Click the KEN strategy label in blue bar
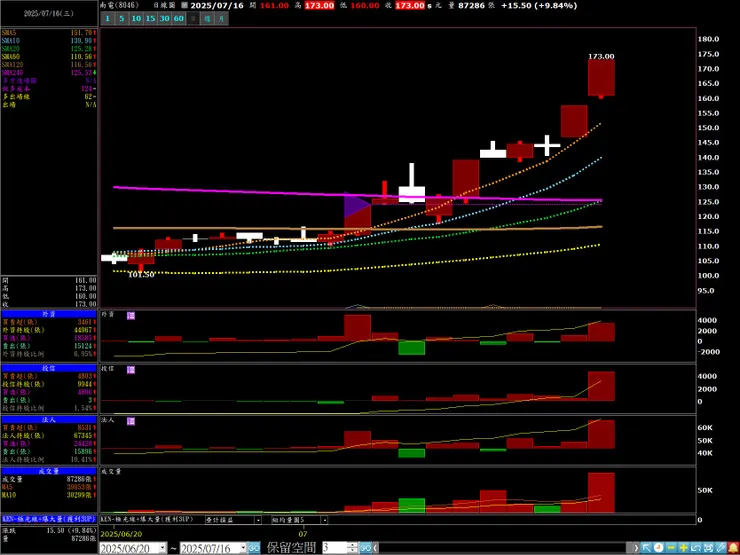Viewport: 740px width, 555px height. click(x=49, y=518)
